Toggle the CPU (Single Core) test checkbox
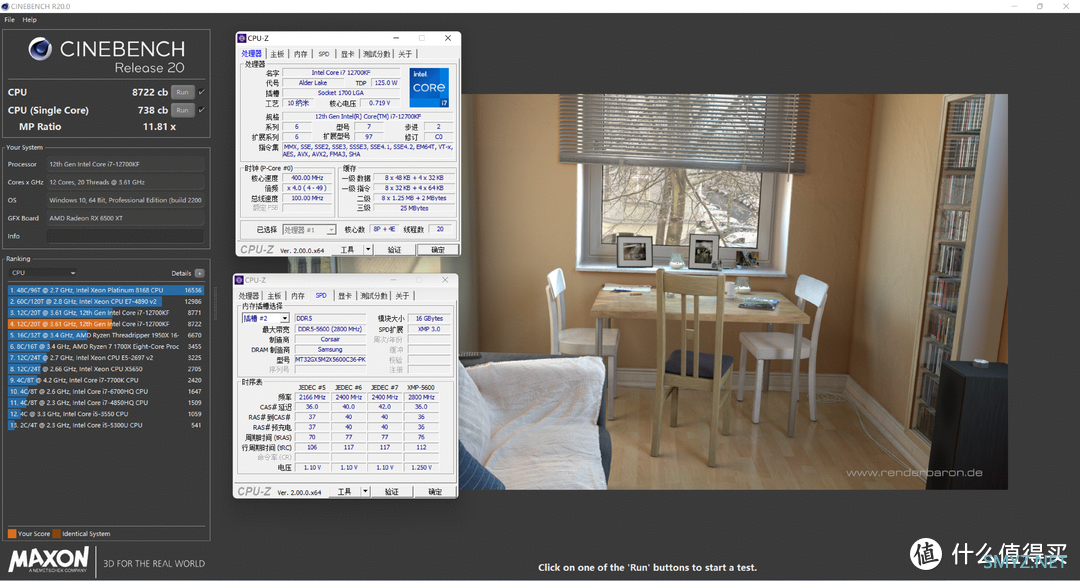 (201, 110)
